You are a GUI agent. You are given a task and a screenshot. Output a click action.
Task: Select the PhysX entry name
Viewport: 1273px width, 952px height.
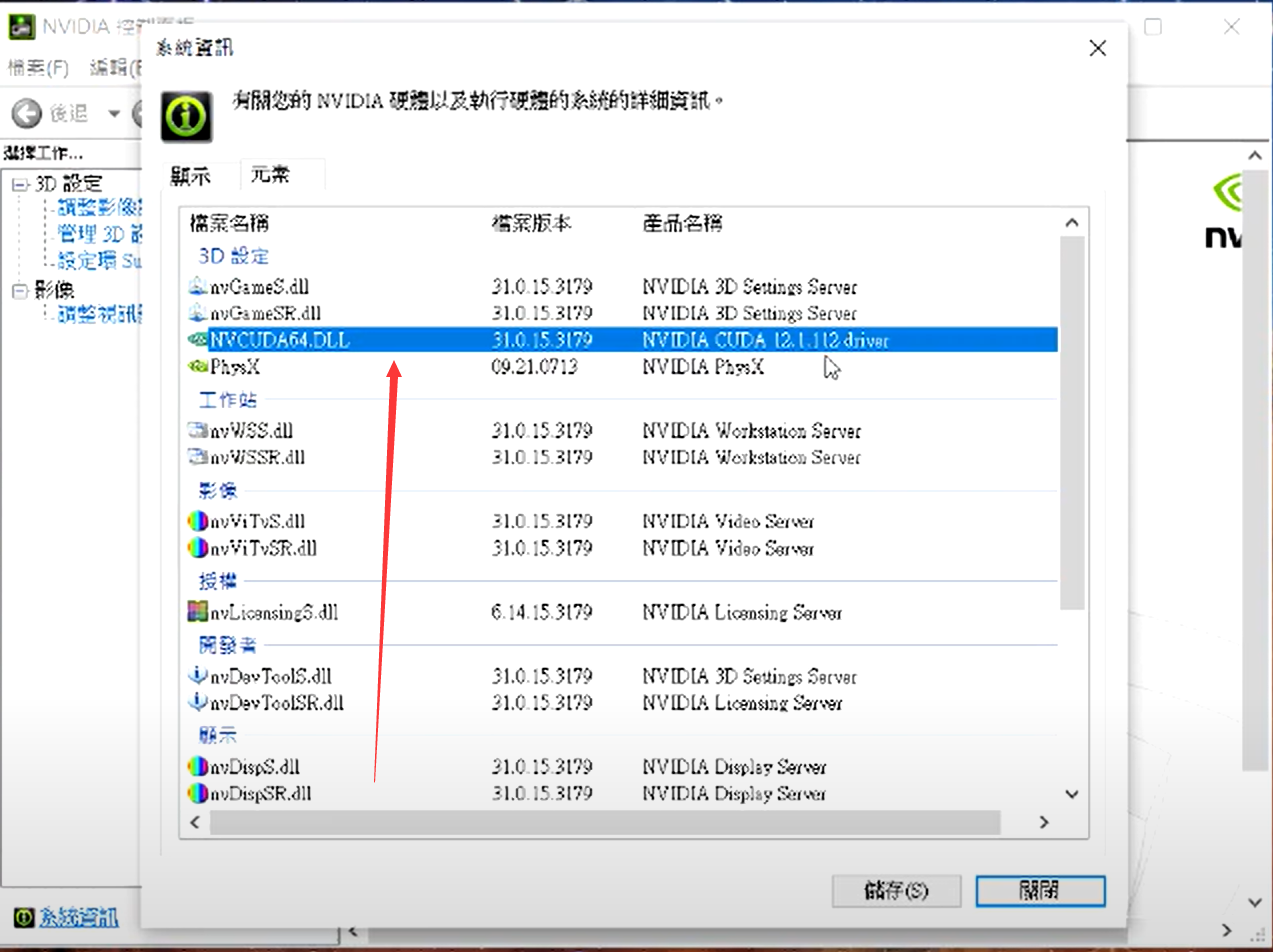coord(236,367)
